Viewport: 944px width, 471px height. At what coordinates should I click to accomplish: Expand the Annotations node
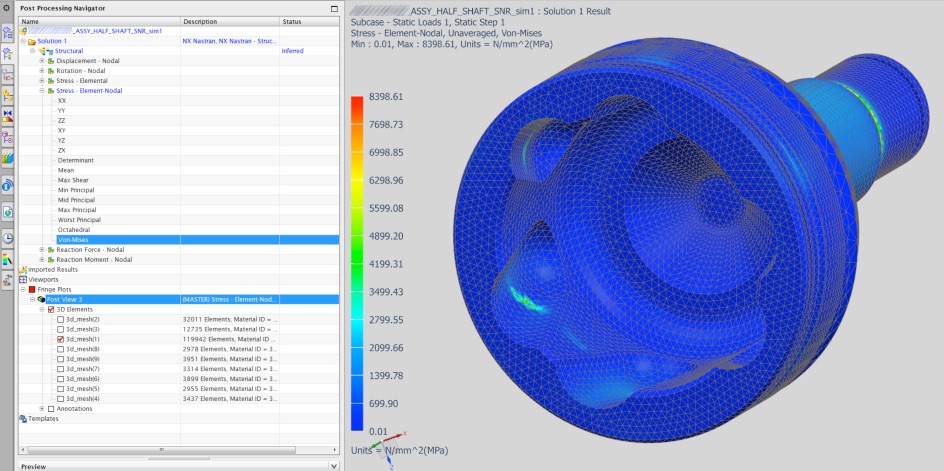click(x=42, y=408)
